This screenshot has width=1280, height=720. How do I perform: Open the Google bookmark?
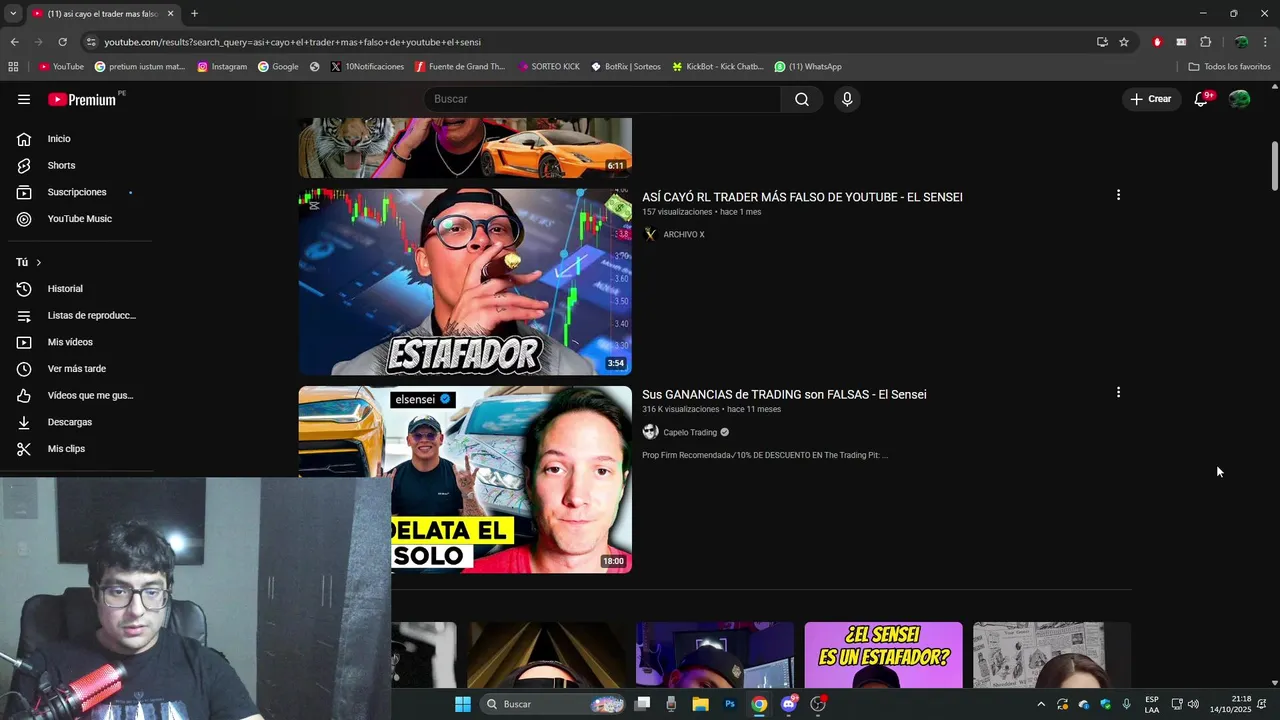pos(278,67)
